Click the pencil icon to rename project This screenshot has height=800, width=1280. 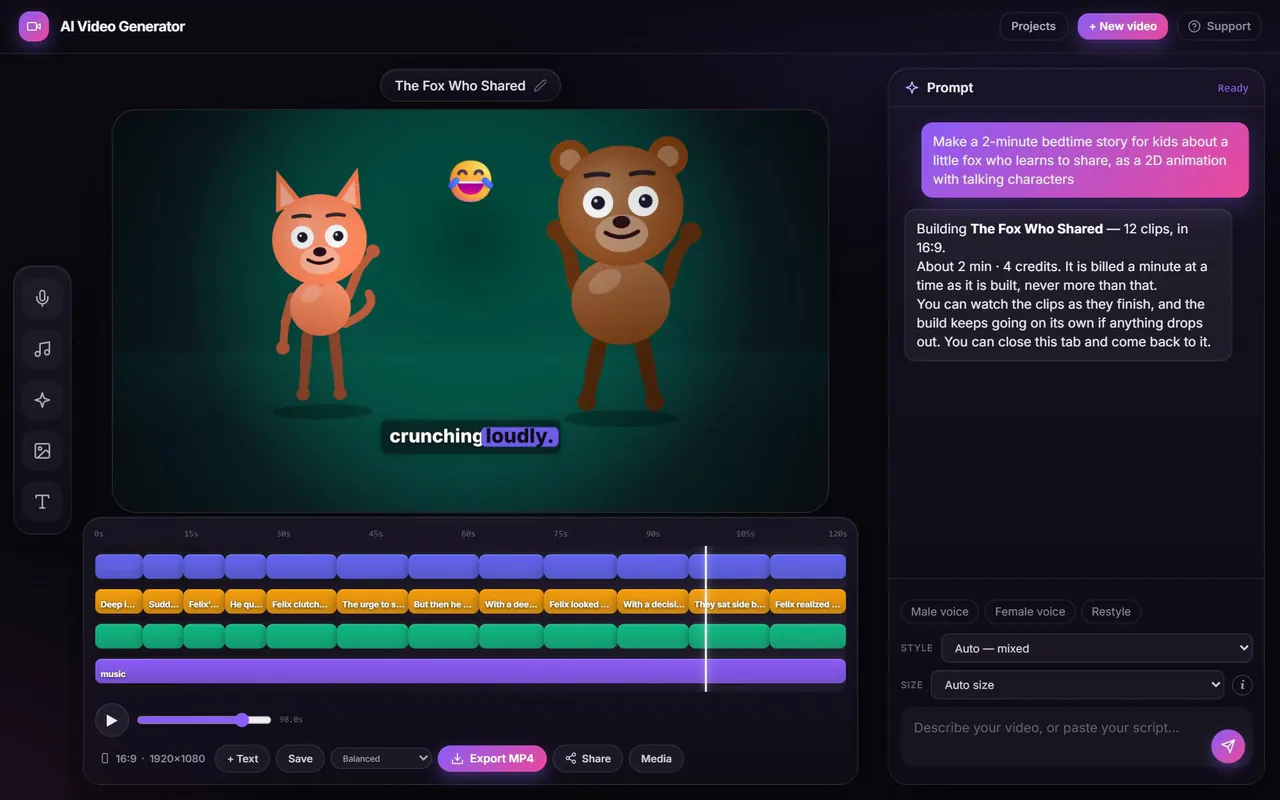(541, 86)
